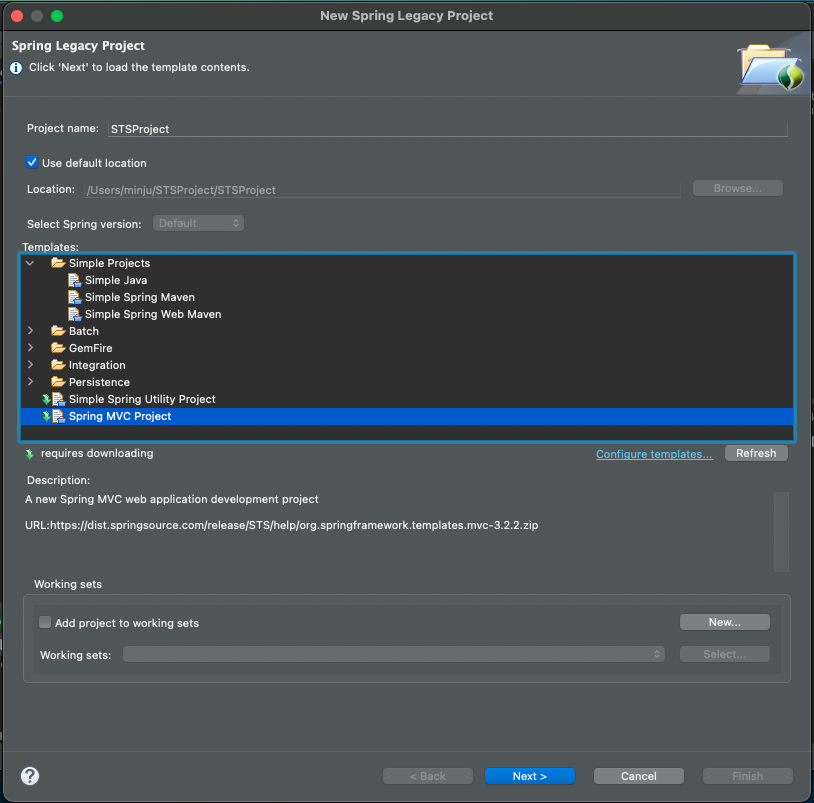Click the Simple Java template icon
Viewport: 814px width, 803px height.
[75, 280]
